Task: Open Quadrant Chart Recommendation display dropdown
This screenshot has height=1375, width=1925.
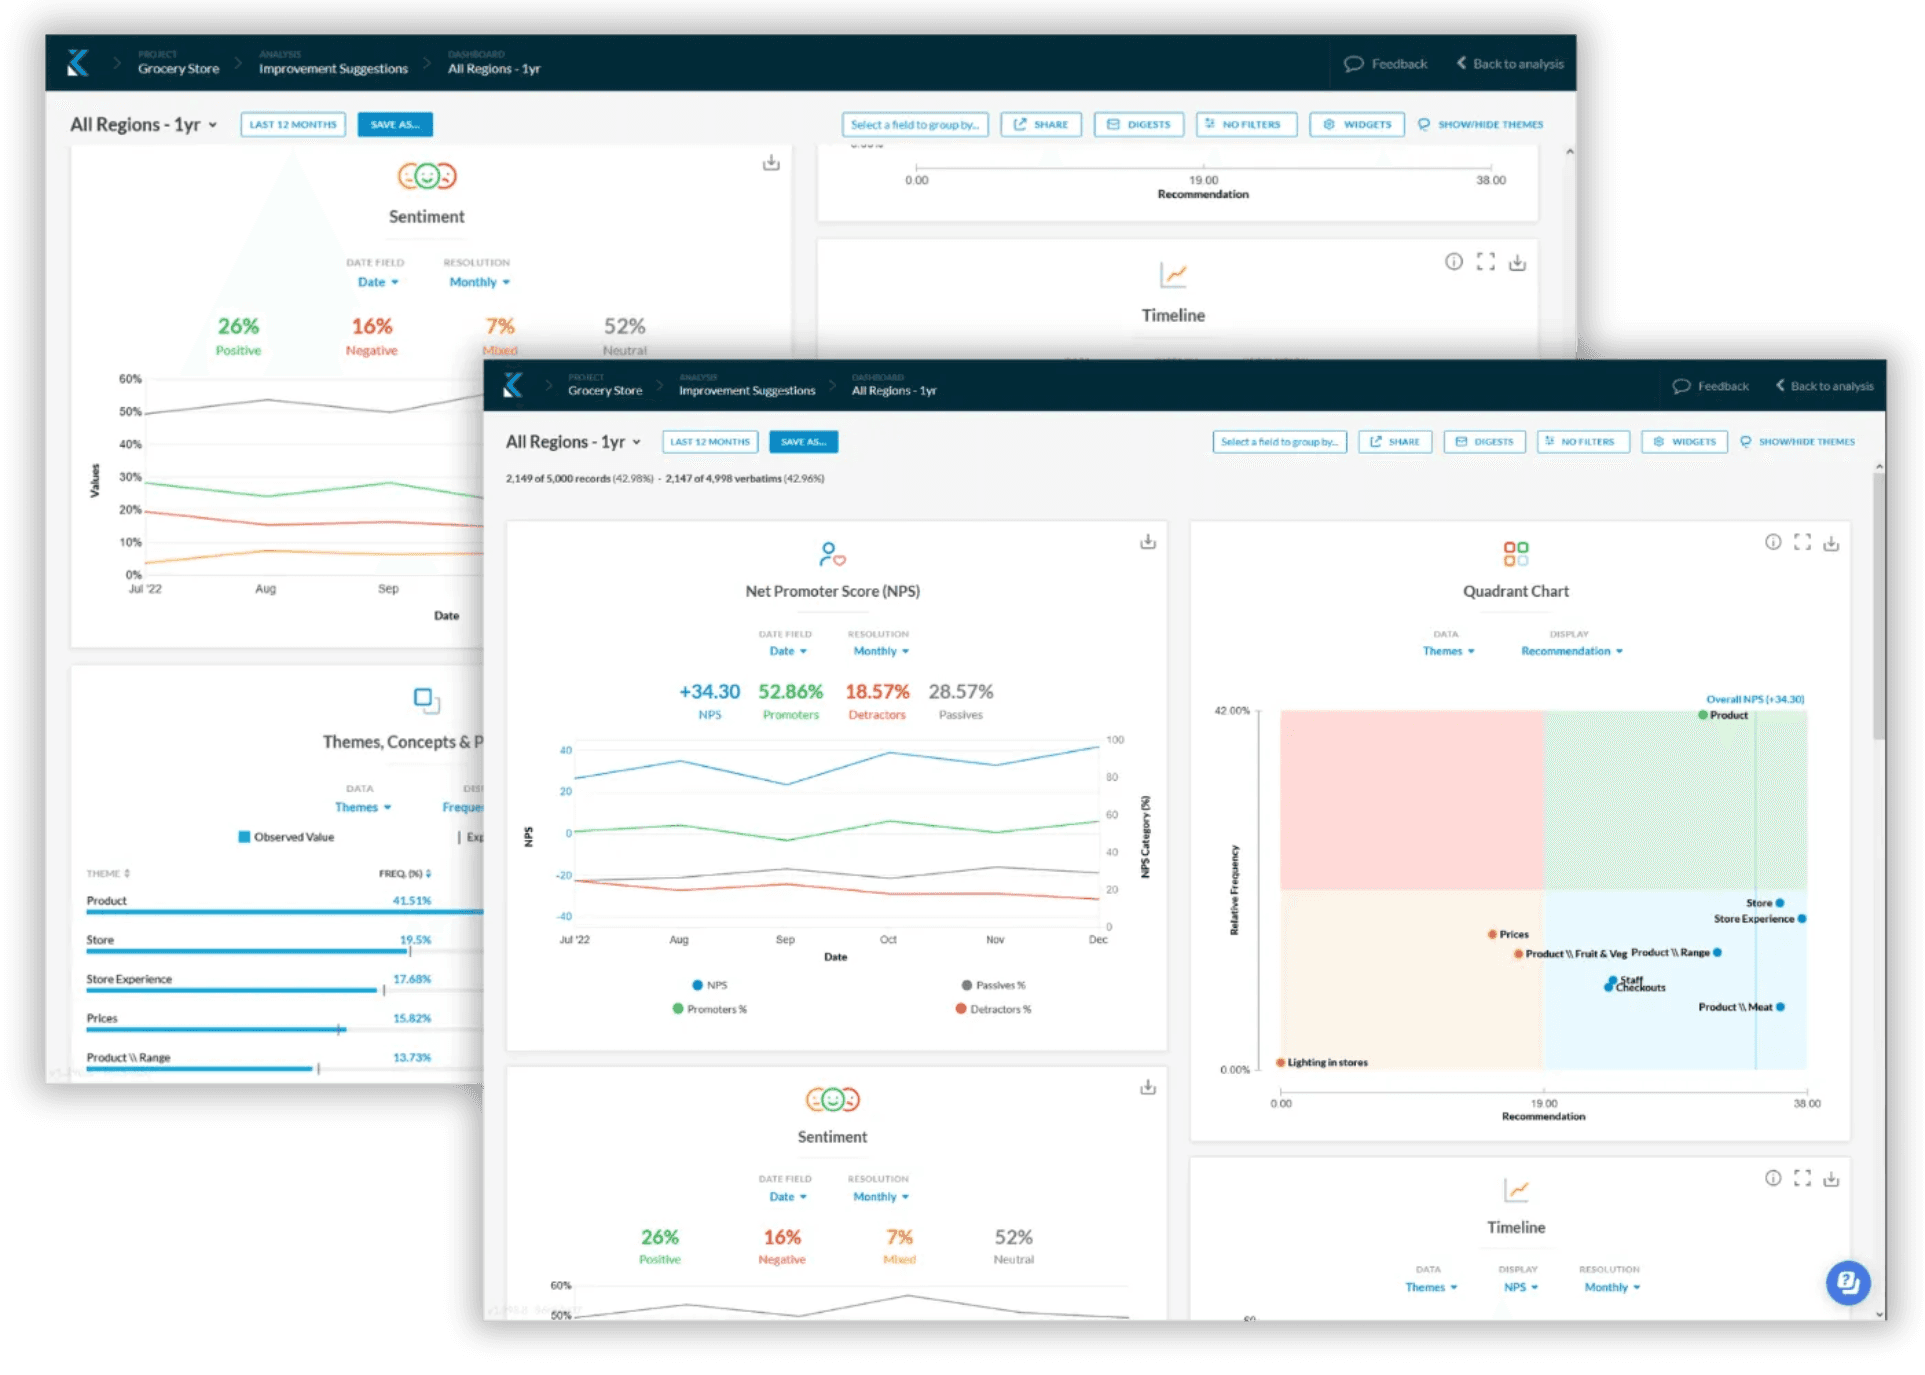Action: [x=1571, y=651]
